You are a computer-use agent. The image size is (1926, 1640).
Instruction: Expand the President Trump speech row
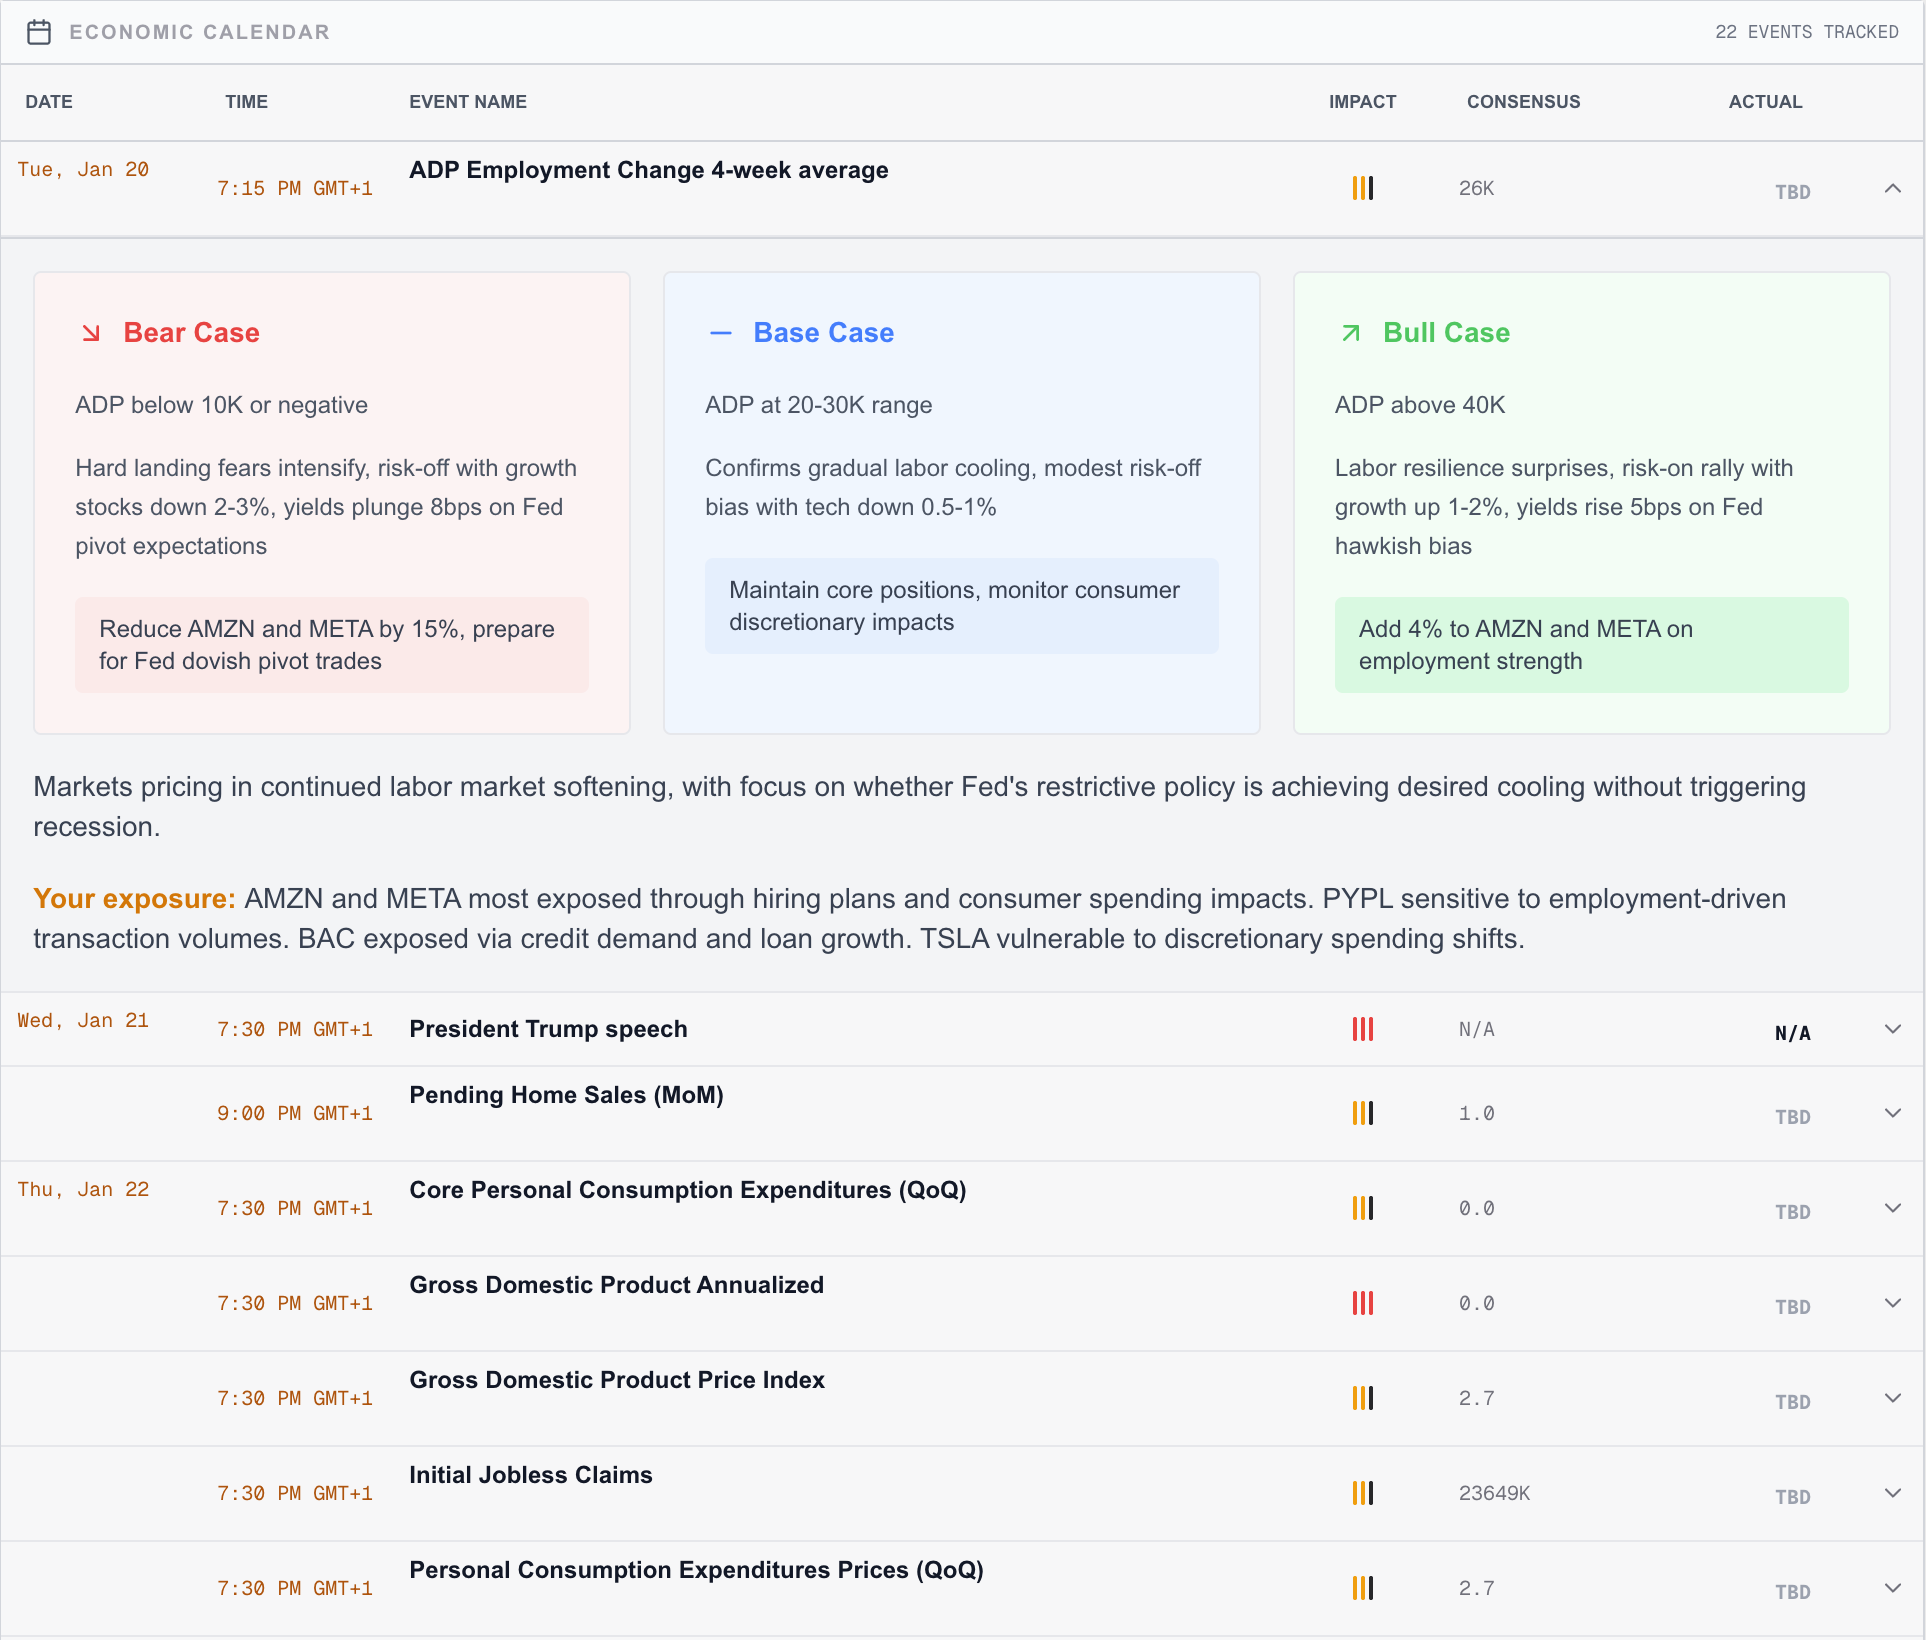click(x=1892, y=1029)
